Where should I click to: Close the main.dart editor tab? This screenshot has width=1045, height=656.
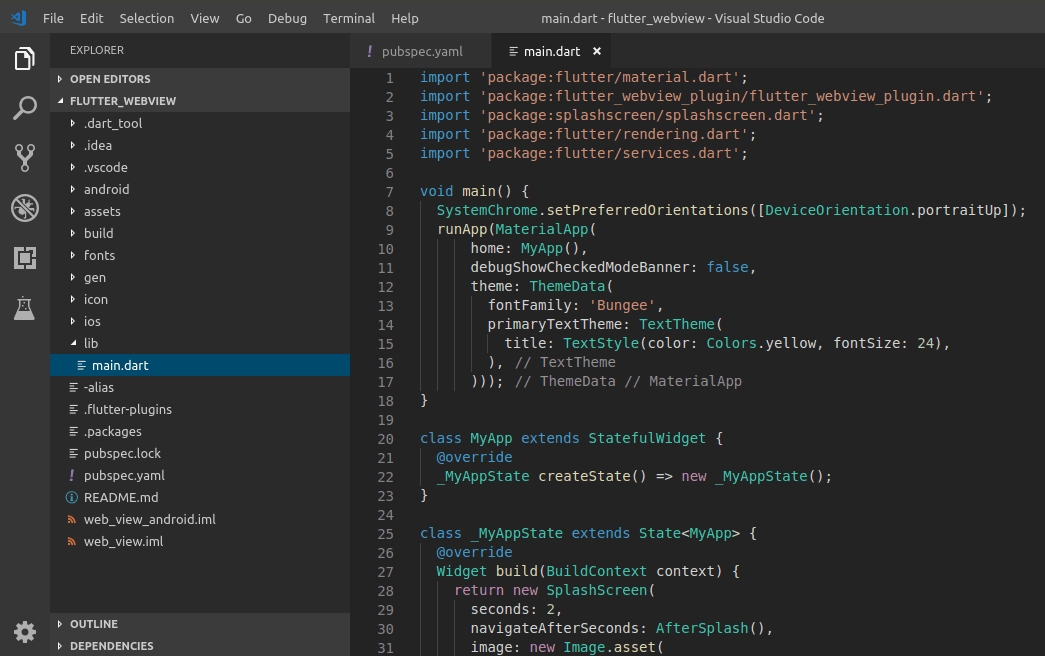pyautogui.click(x=597, y=51)
